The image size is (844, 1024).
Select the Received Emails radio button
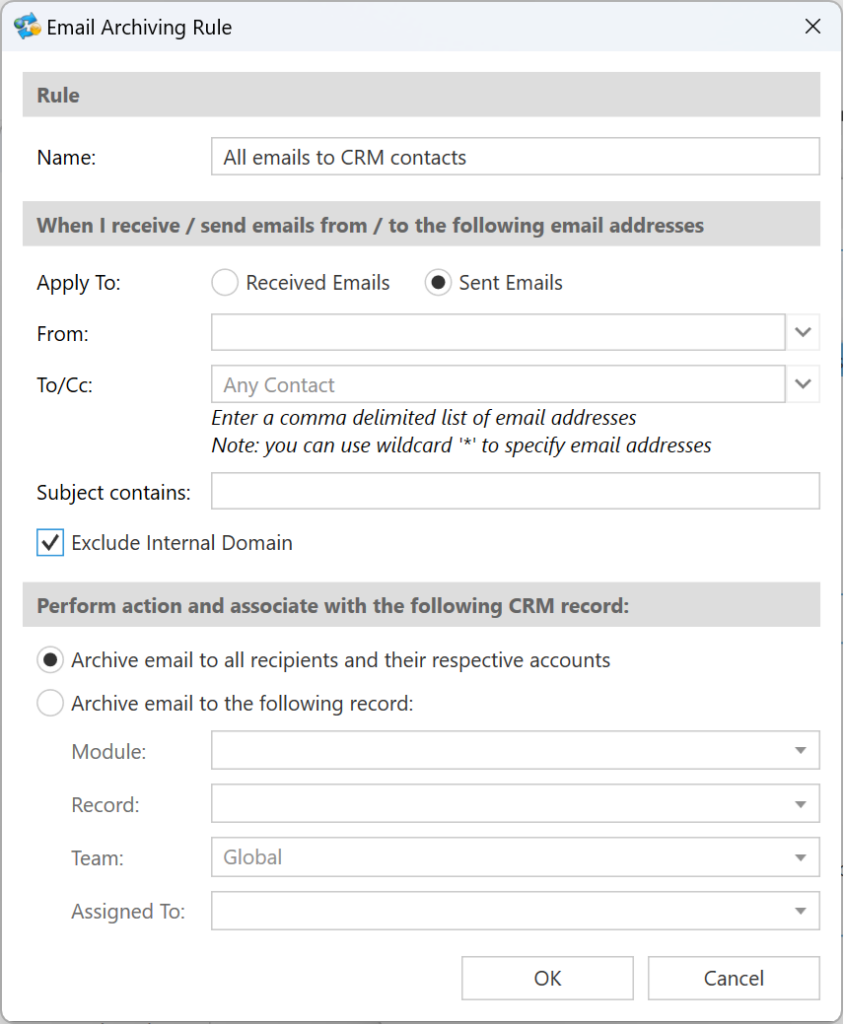[225, 283]
